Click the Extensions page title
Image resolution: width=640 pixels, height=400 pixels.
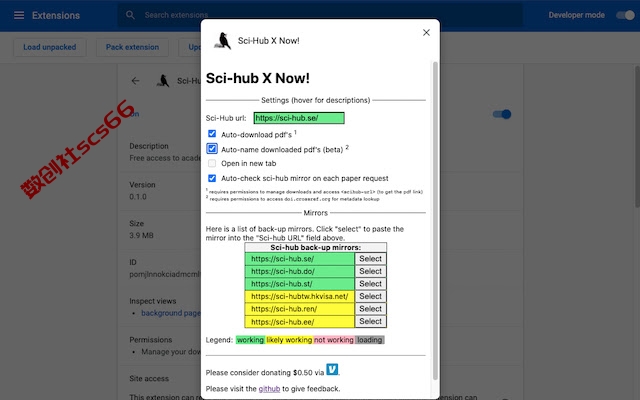point(56,16)
